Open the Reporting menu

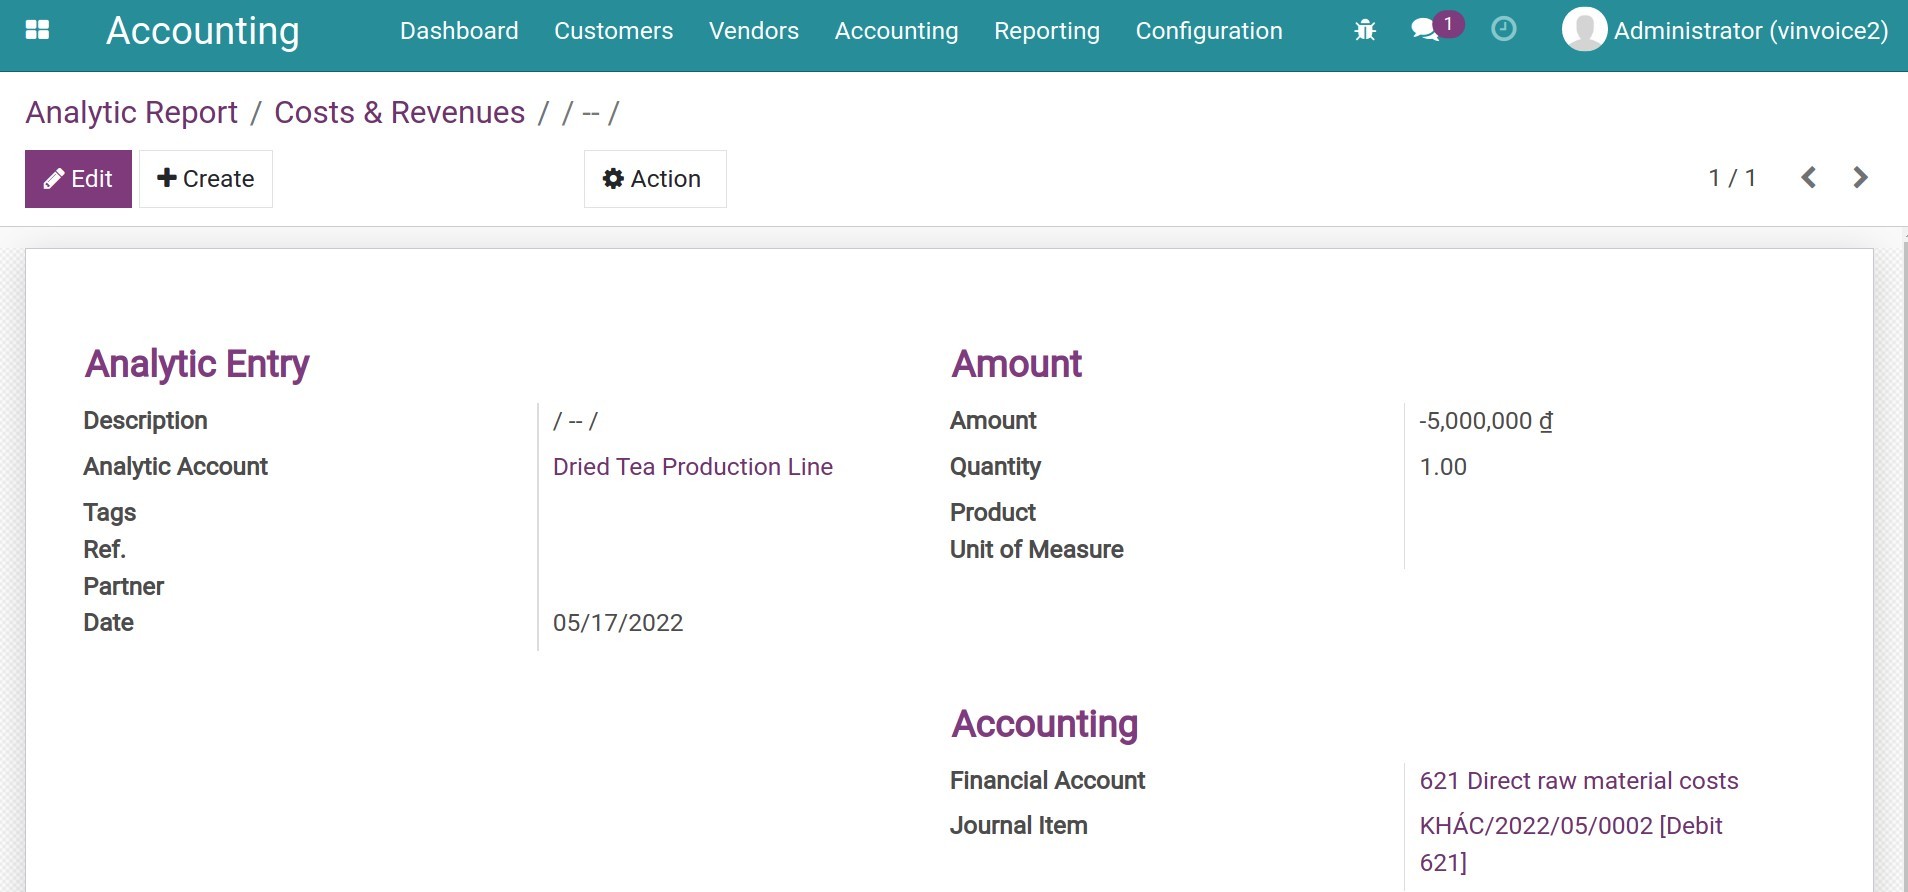(1046, 31)
